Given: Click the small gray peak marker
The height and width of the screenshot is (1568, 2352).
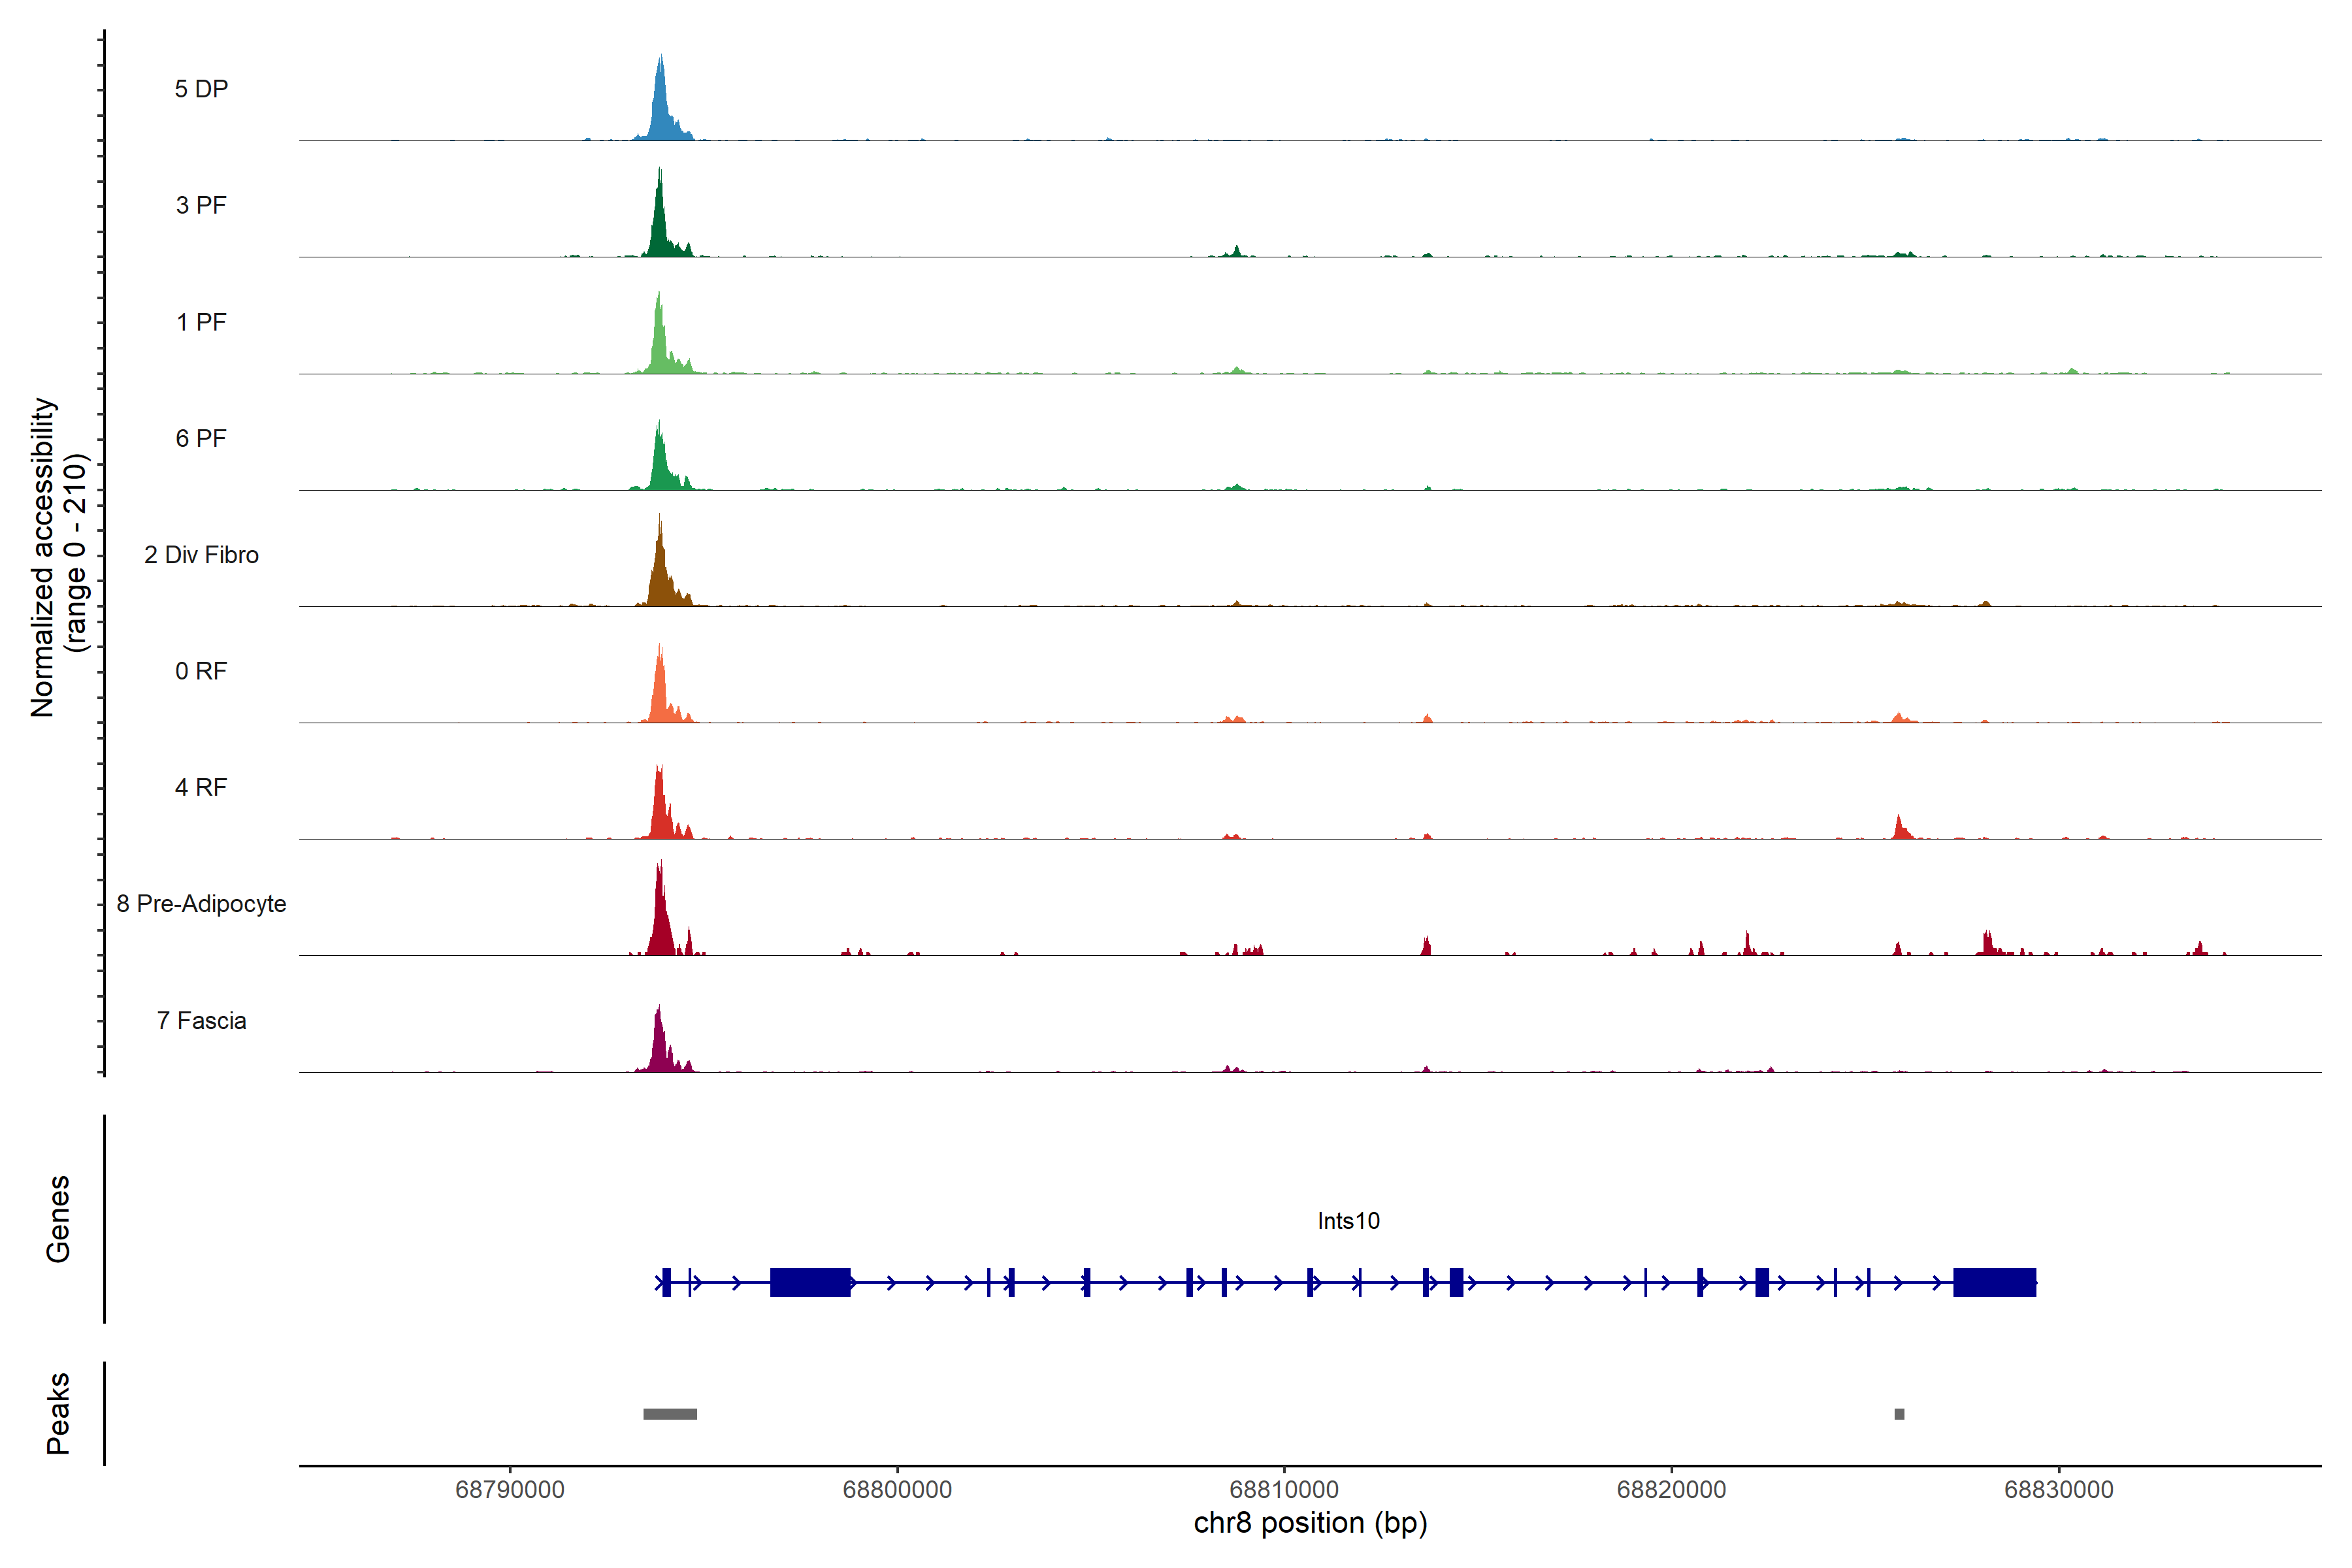Looking at the screenshot, I should (x=1899, y=1414).
